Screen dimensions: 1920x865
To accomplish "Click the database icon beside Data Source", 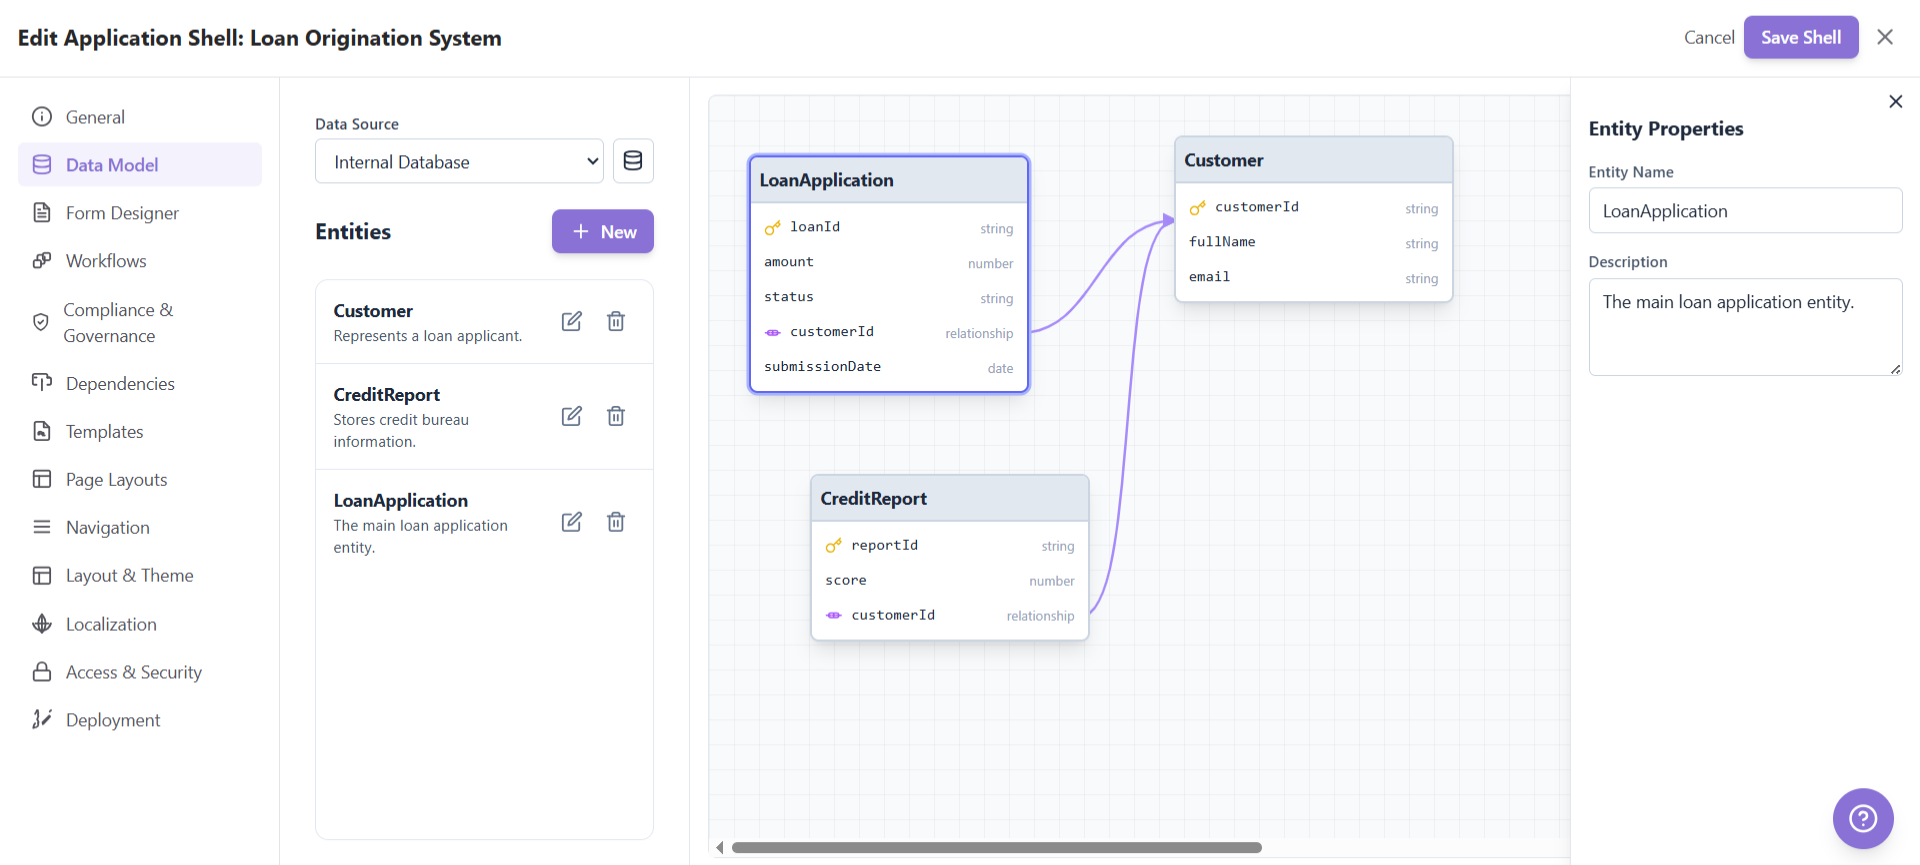I will click(x=632, y=161).
